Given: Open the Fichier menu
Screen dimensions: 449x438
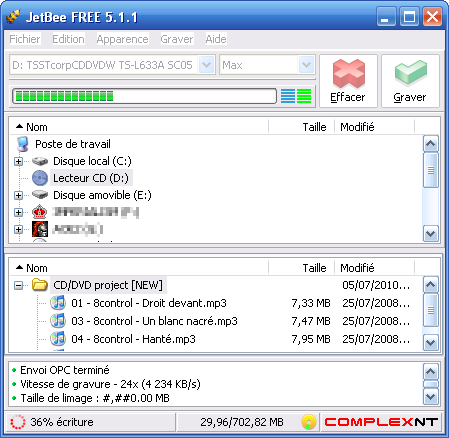Looking at the screenshot, I should click(25, 39).
